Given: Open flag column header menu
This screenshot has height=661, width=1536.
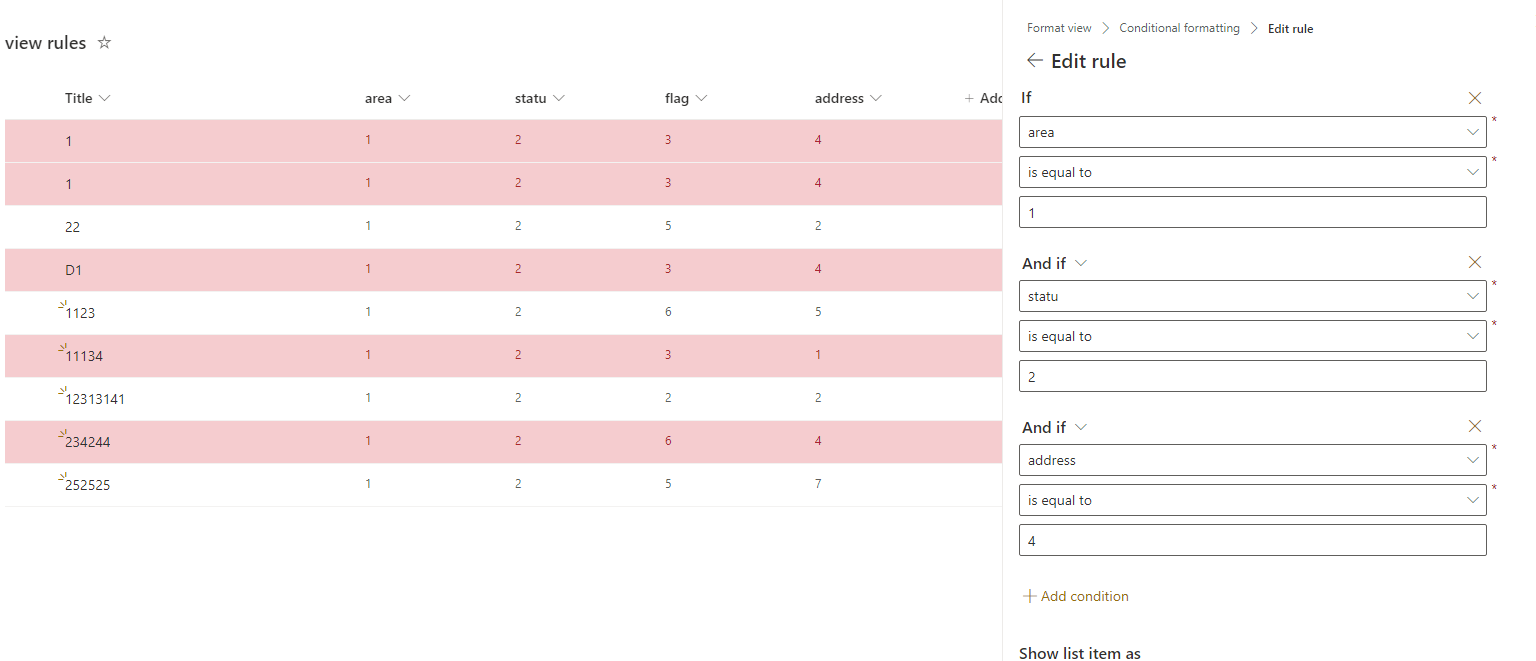Looking at the screenshot, I should [x=686, y=98].
